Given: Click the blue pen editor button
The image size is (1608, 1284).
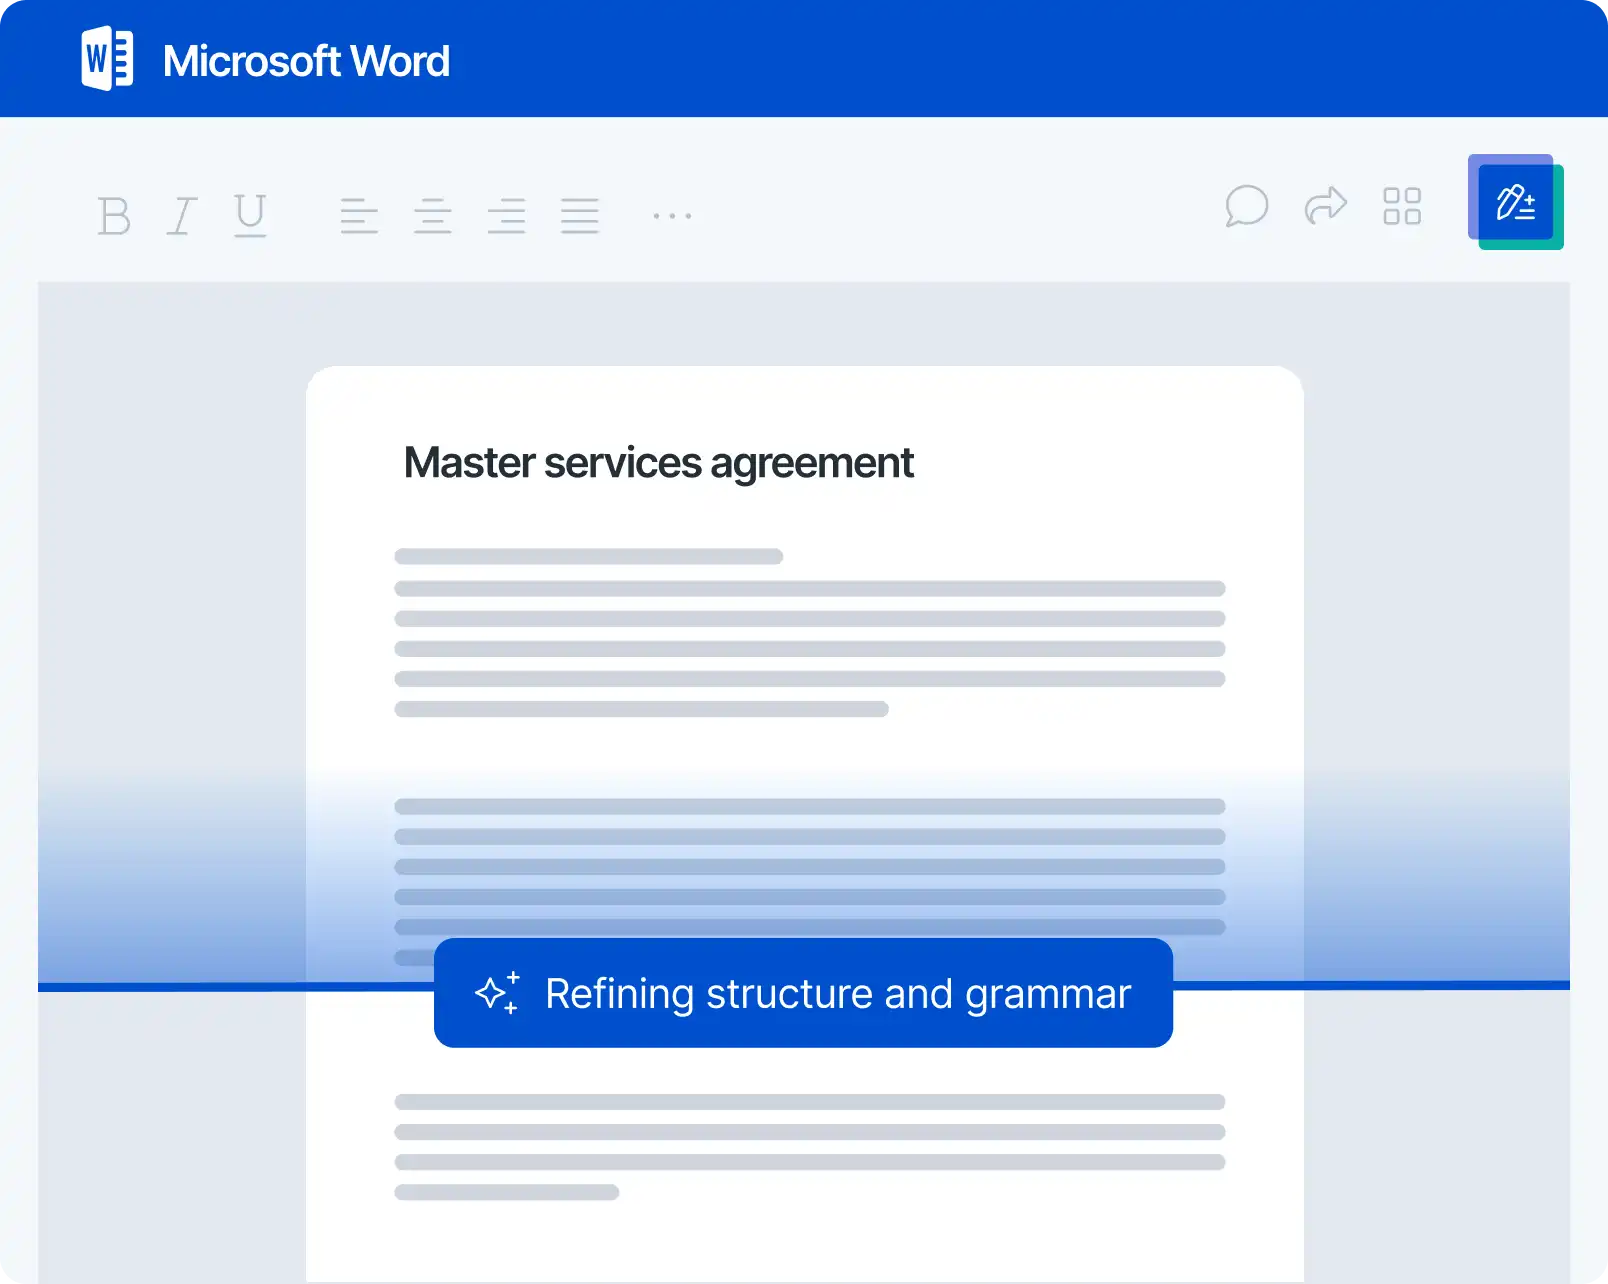Looking at the screenshot, I should click(x=1515, y=203).
